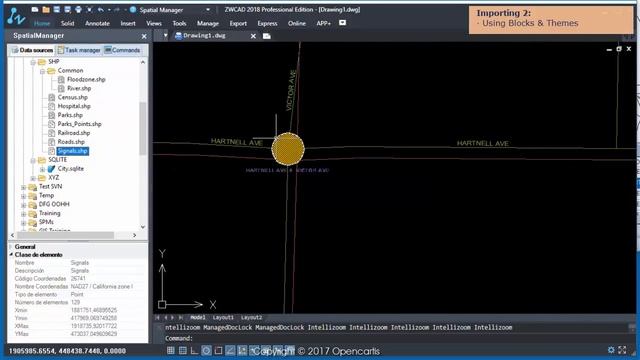This screenshot has height=360, width=640.
Task: Select Roads.shp in the tree
Action: [x=71, y=142]
